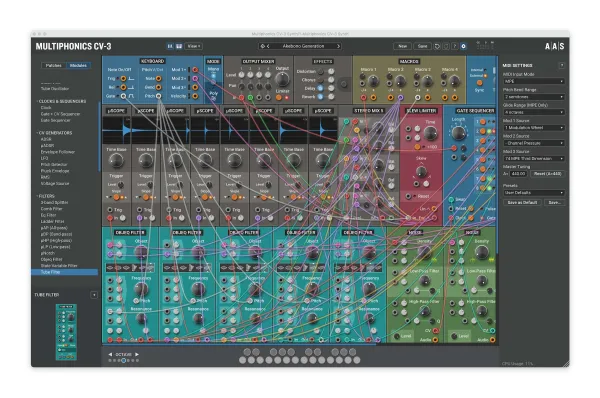Select Comb Filter in module list

tap(52, 209)
